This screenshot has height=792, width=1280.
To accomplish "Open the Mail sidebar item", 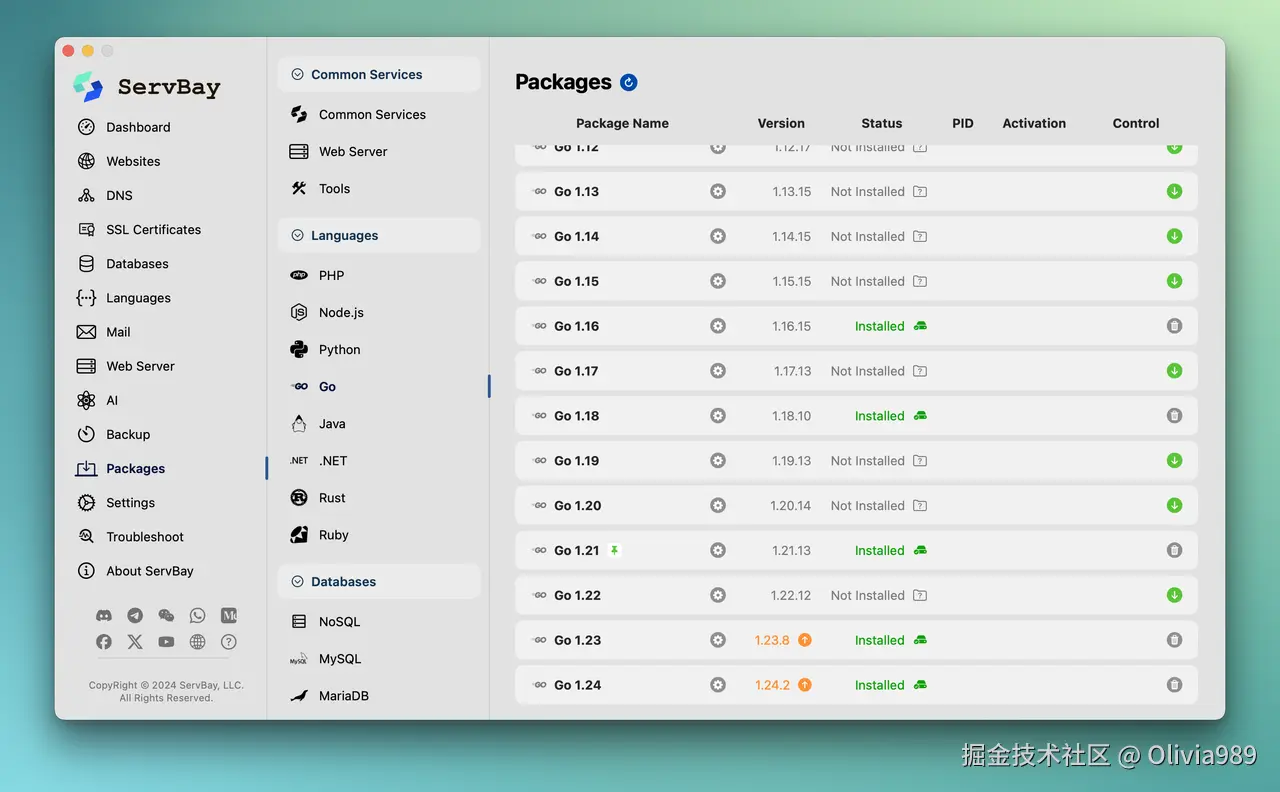I will click(118, 332).
